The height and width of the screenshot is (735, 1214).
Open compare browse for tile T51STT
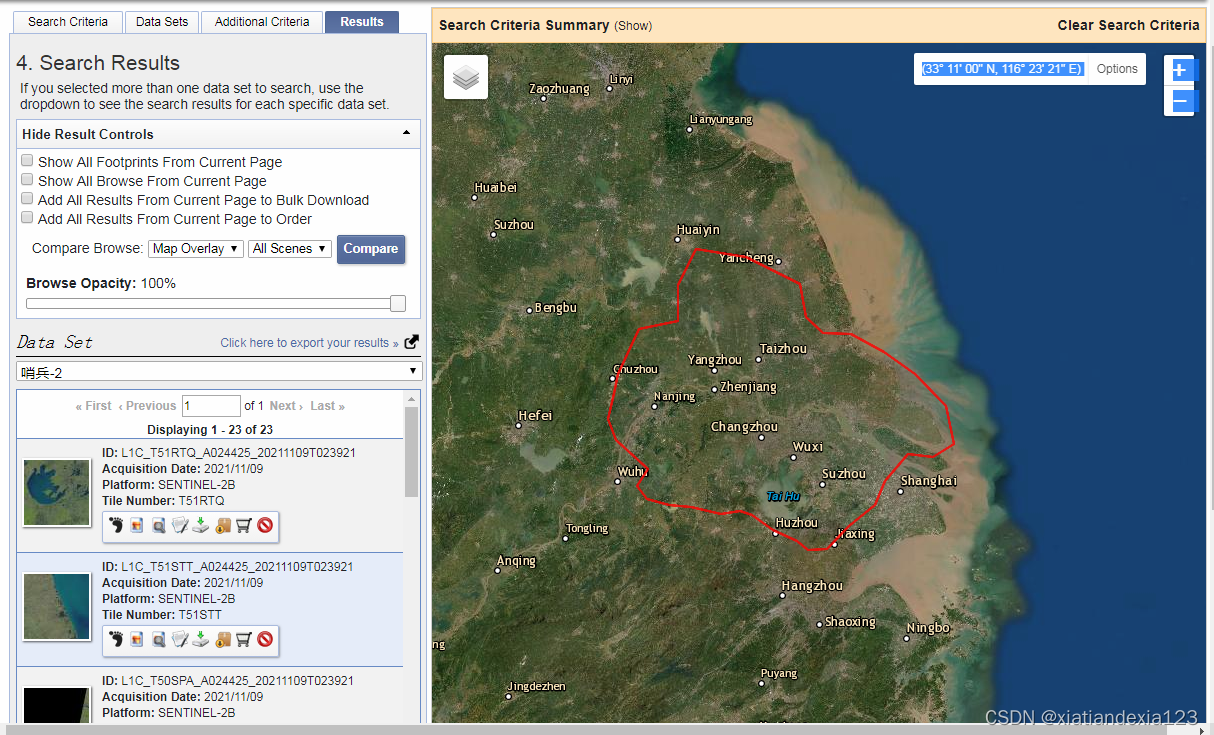click(x=158, y=639)
